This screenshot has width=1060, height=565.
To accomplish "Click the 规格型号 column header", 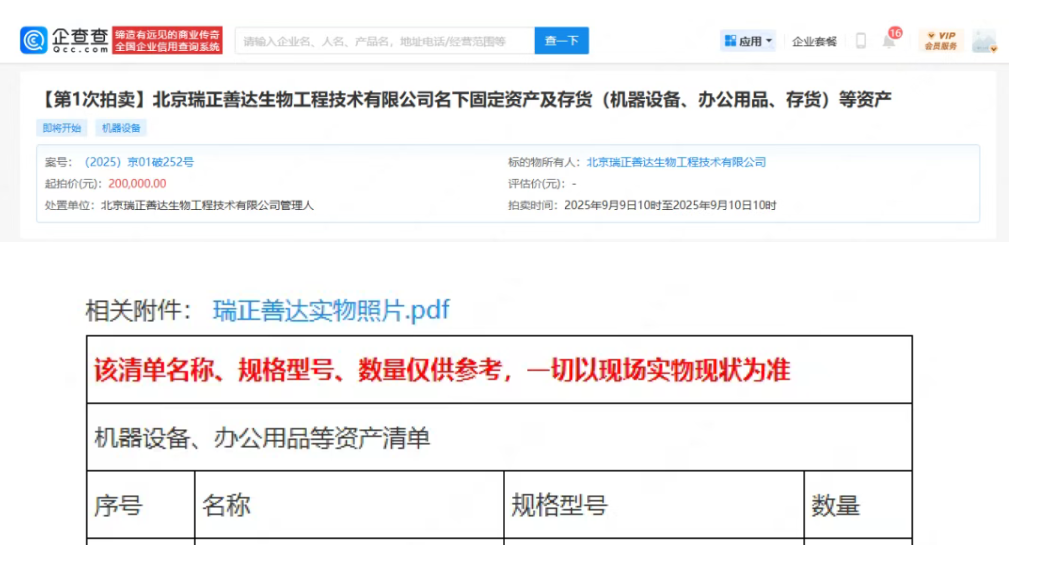I will click(x=654, y=505).
